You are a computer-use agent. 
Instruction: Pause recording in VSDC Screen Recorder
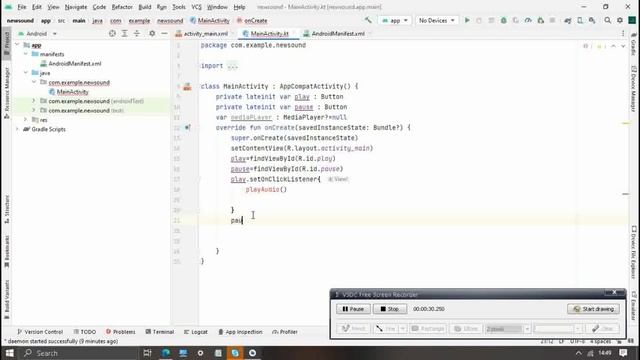pos(353,309)
